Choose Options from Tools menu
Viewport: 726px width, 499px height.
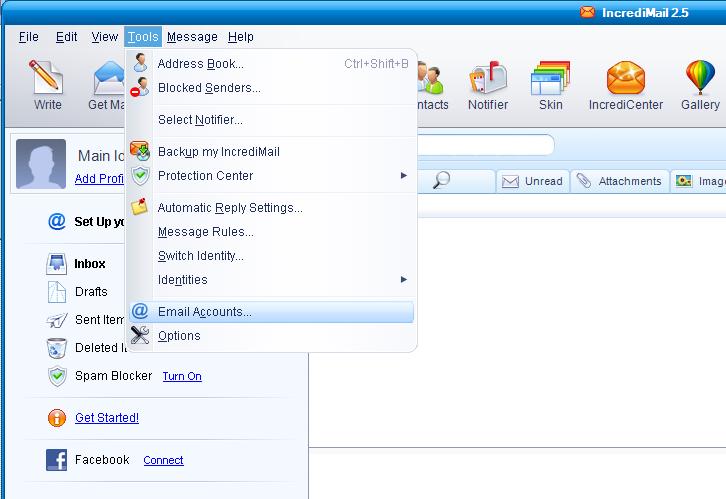(271, 336)
